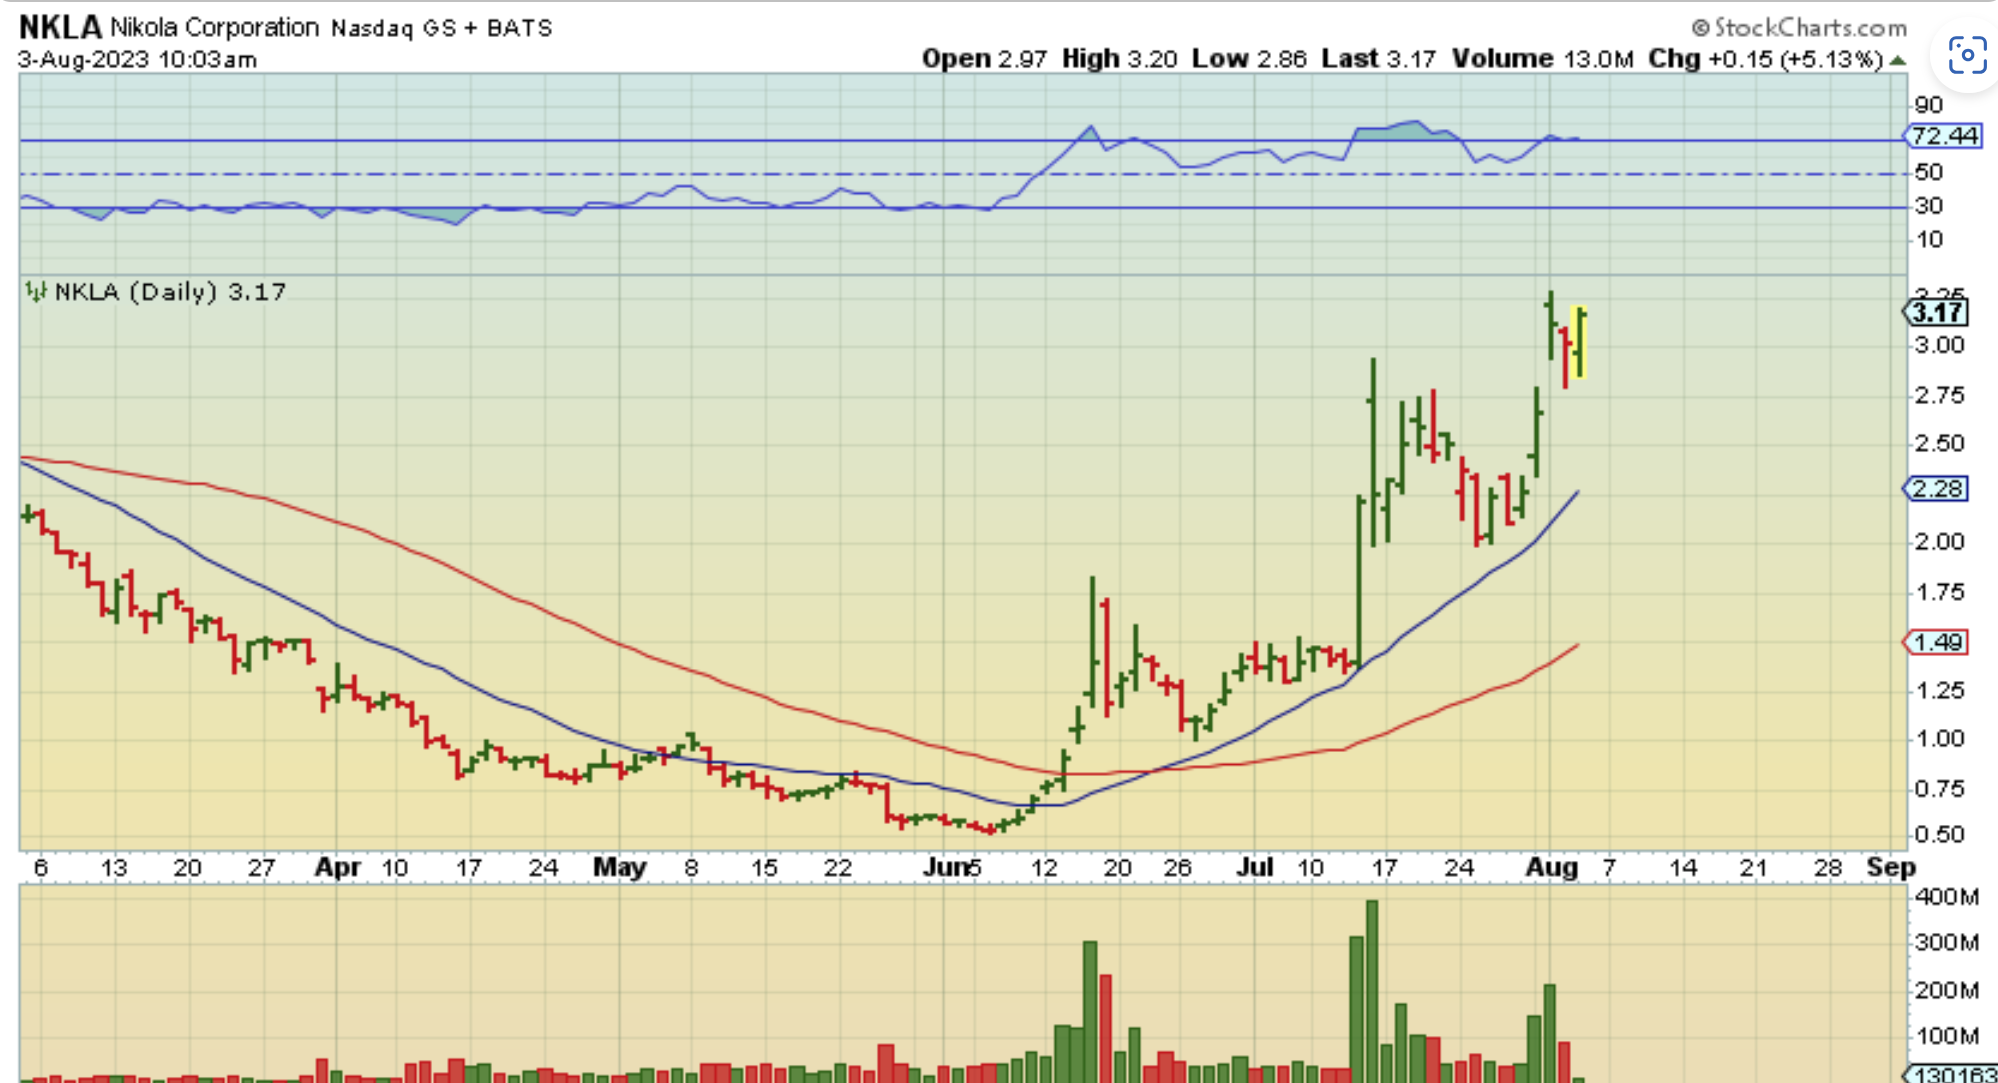Click the green up-triangle after Chg percentage
The height and width of the screenshot is (1083, 1998).
(x=1896, y=61)
